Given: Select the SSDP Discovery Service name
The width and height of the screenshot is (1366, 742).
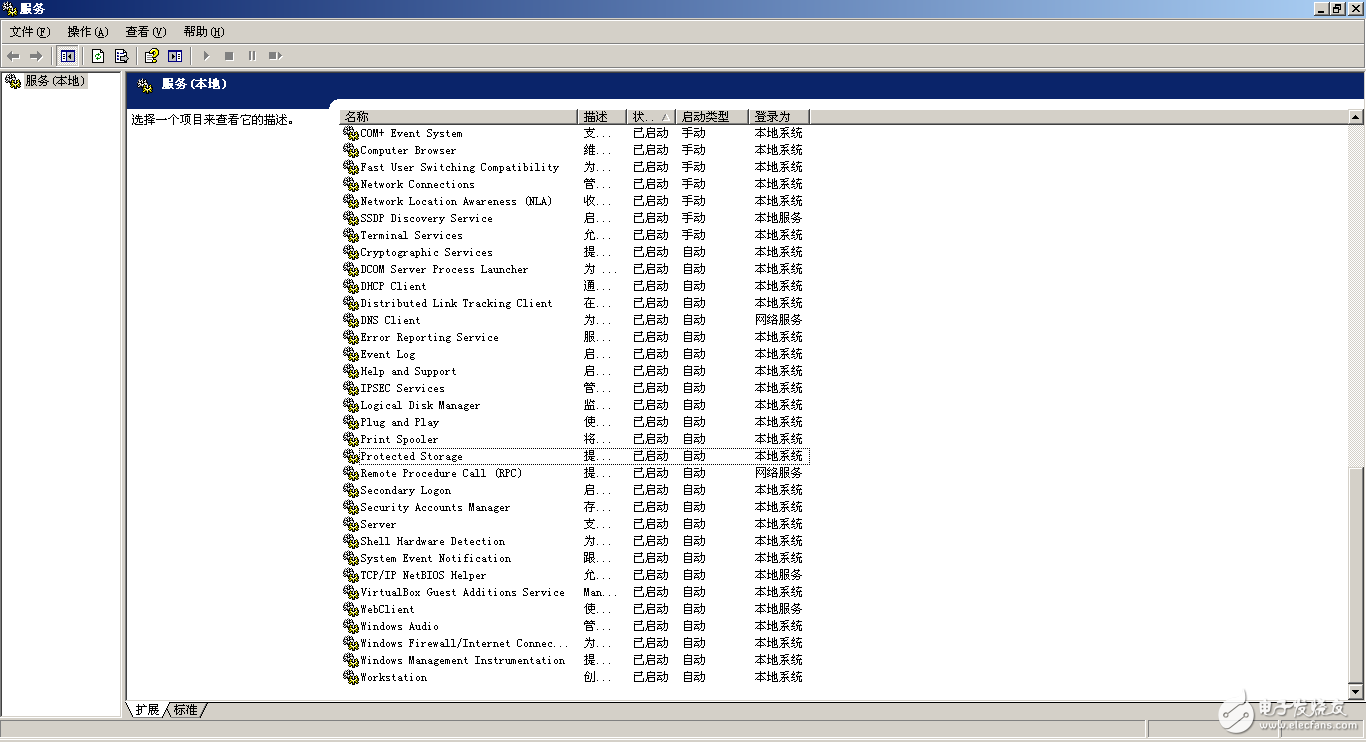Looking at the screenshot, I should pos(426,218).
